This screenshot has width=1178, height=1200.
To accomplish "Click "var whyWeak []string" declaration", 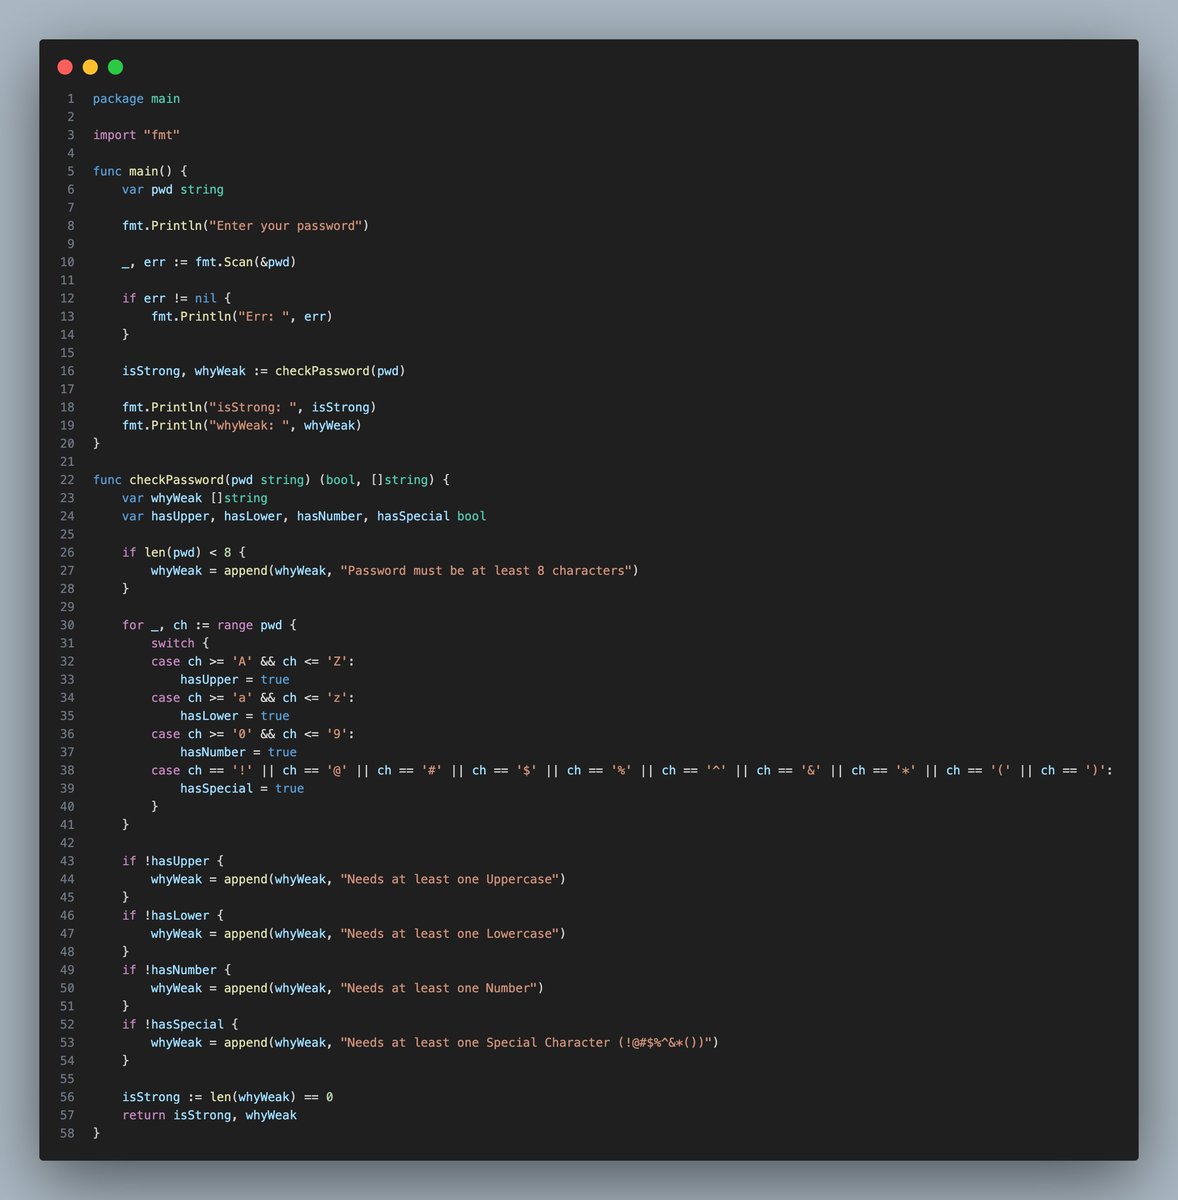I will 195,498.
